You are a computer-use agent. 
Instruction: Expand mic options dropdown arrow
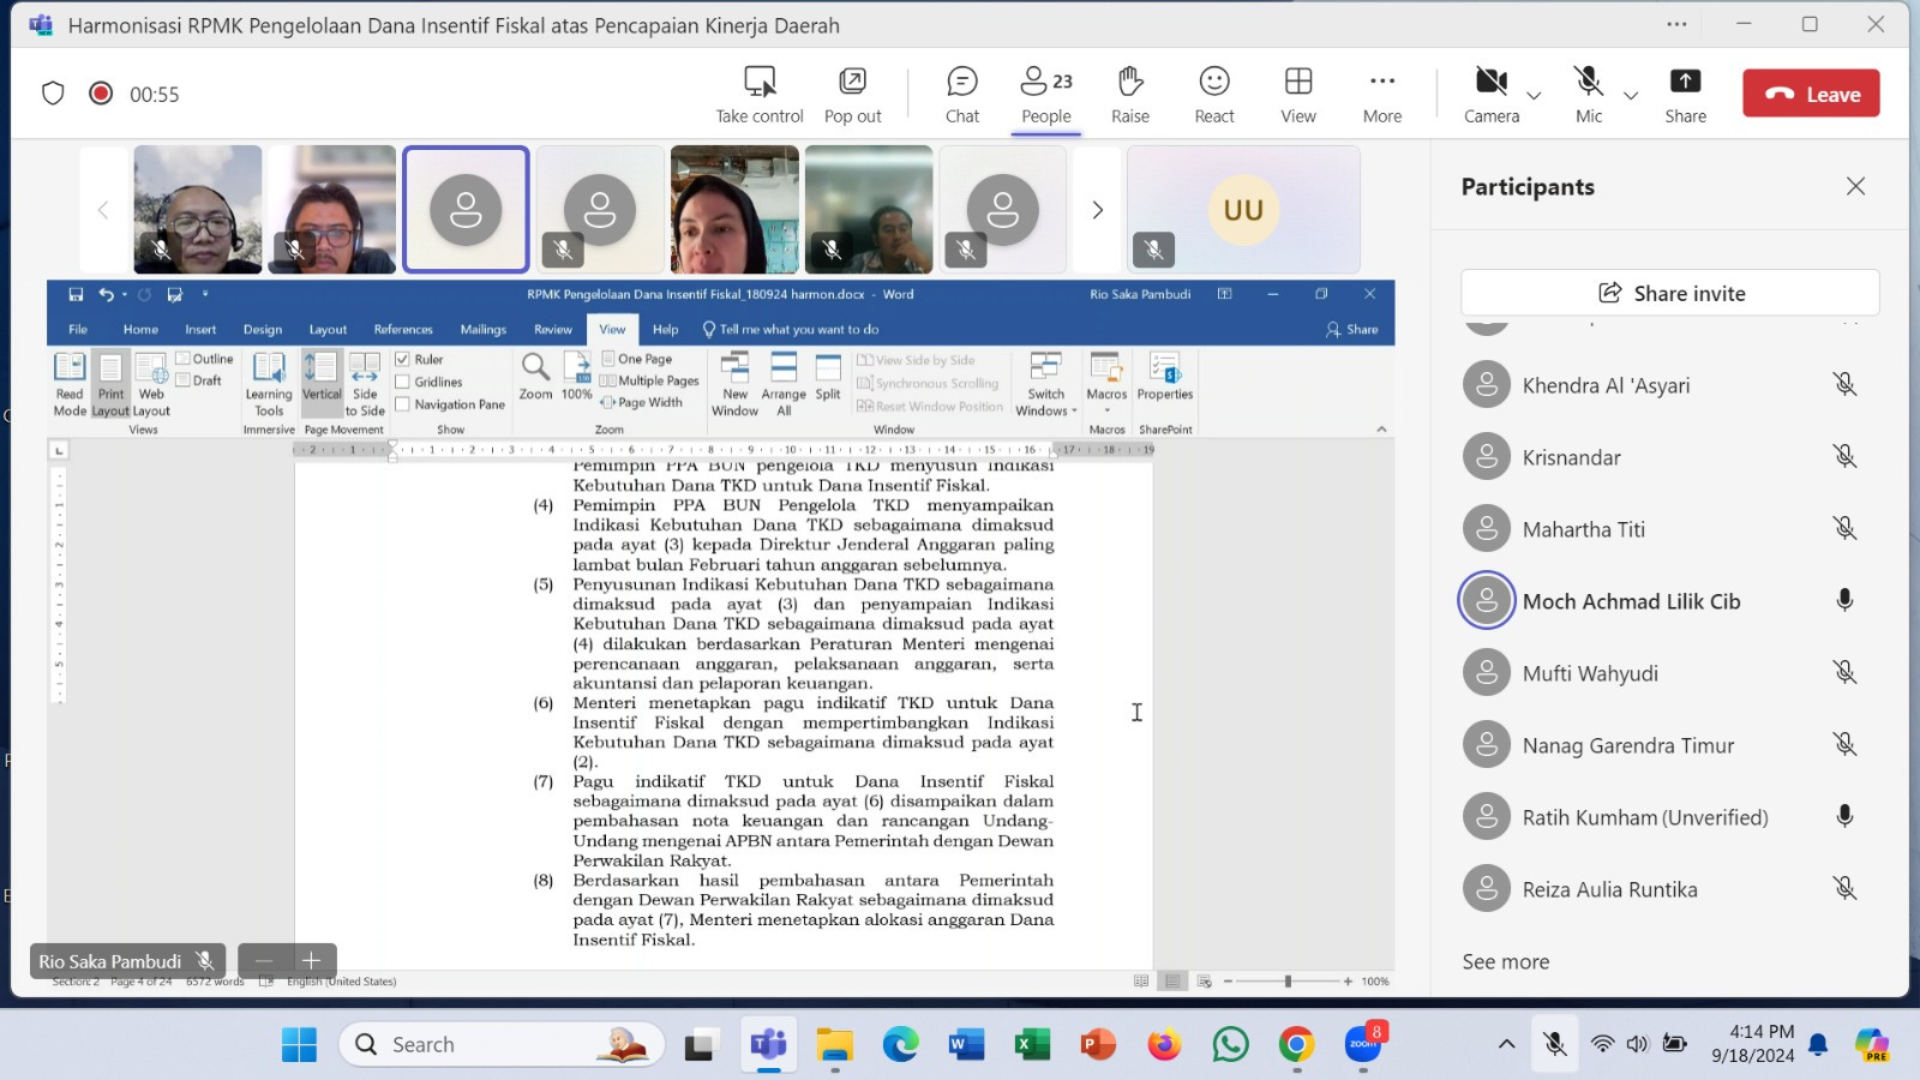tap(1631, 96)
